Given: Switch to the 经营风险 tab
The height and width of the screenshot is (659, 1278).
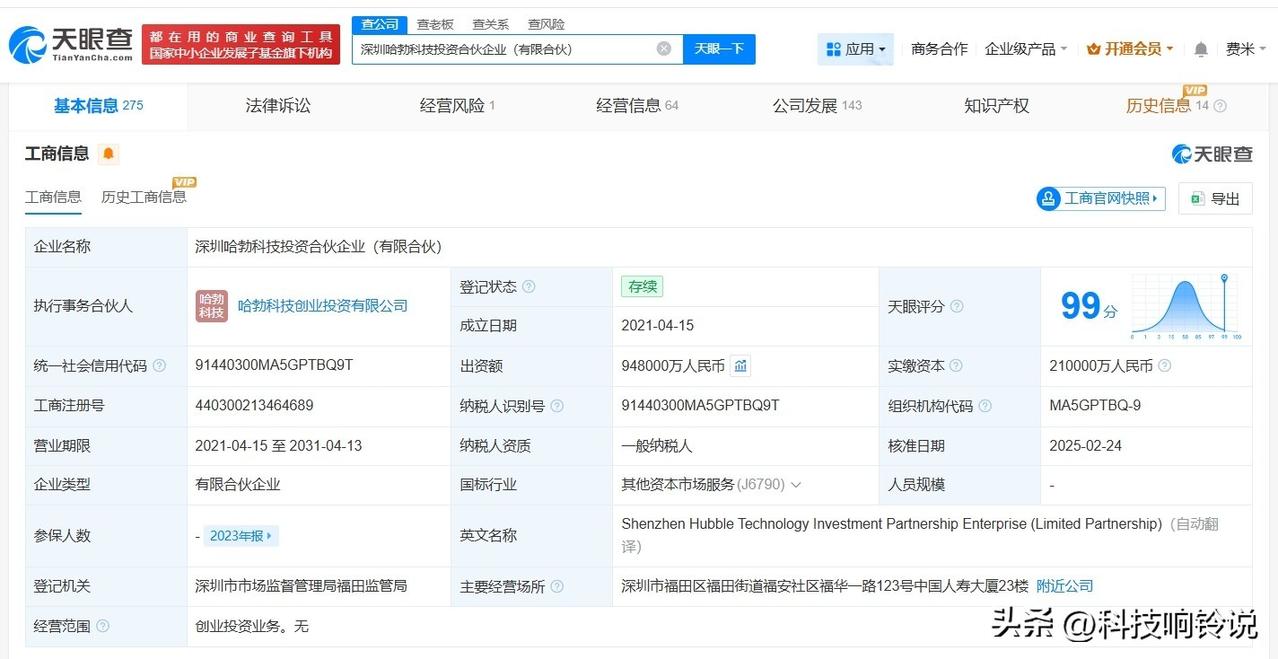Looking at the screenshot, I should click(457, 105).
